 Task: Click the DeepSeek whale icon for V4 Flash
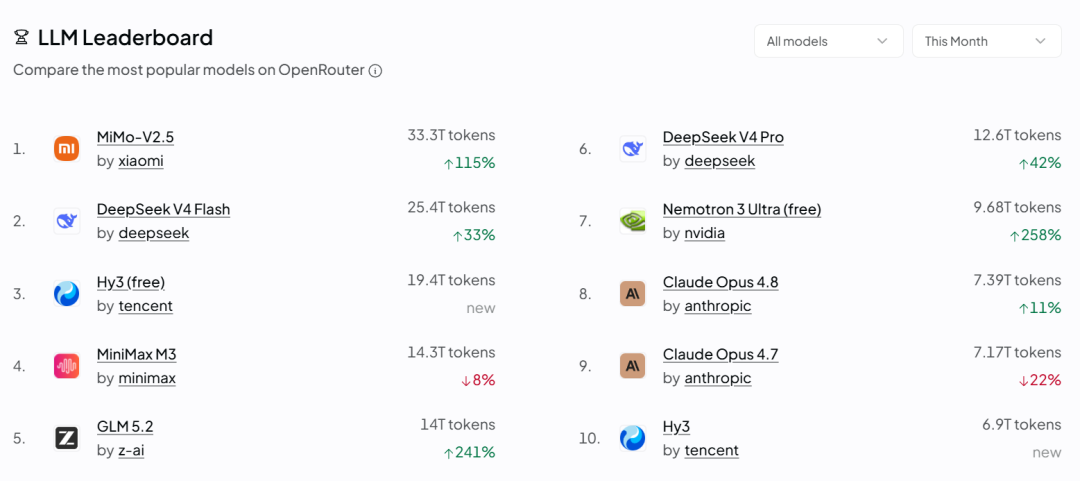coord(67,221)
